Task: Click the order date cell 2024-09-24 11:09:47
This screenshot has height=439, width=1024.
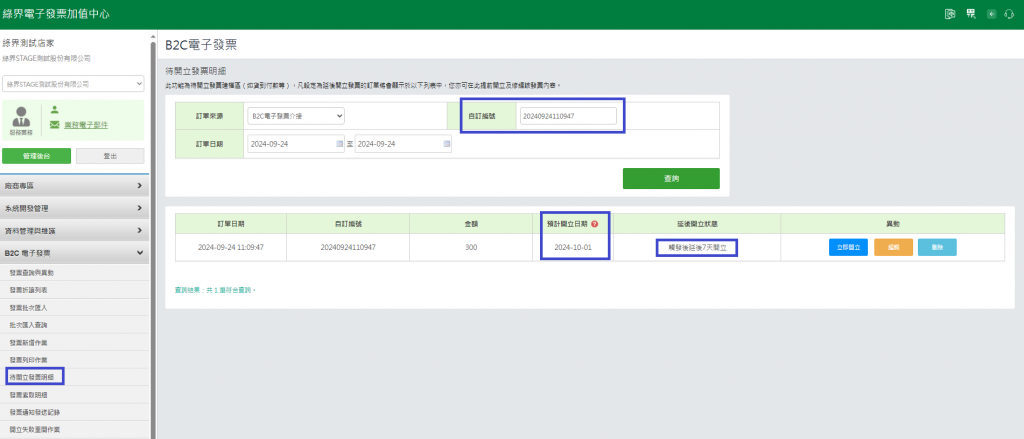Action: coord(231,248)
